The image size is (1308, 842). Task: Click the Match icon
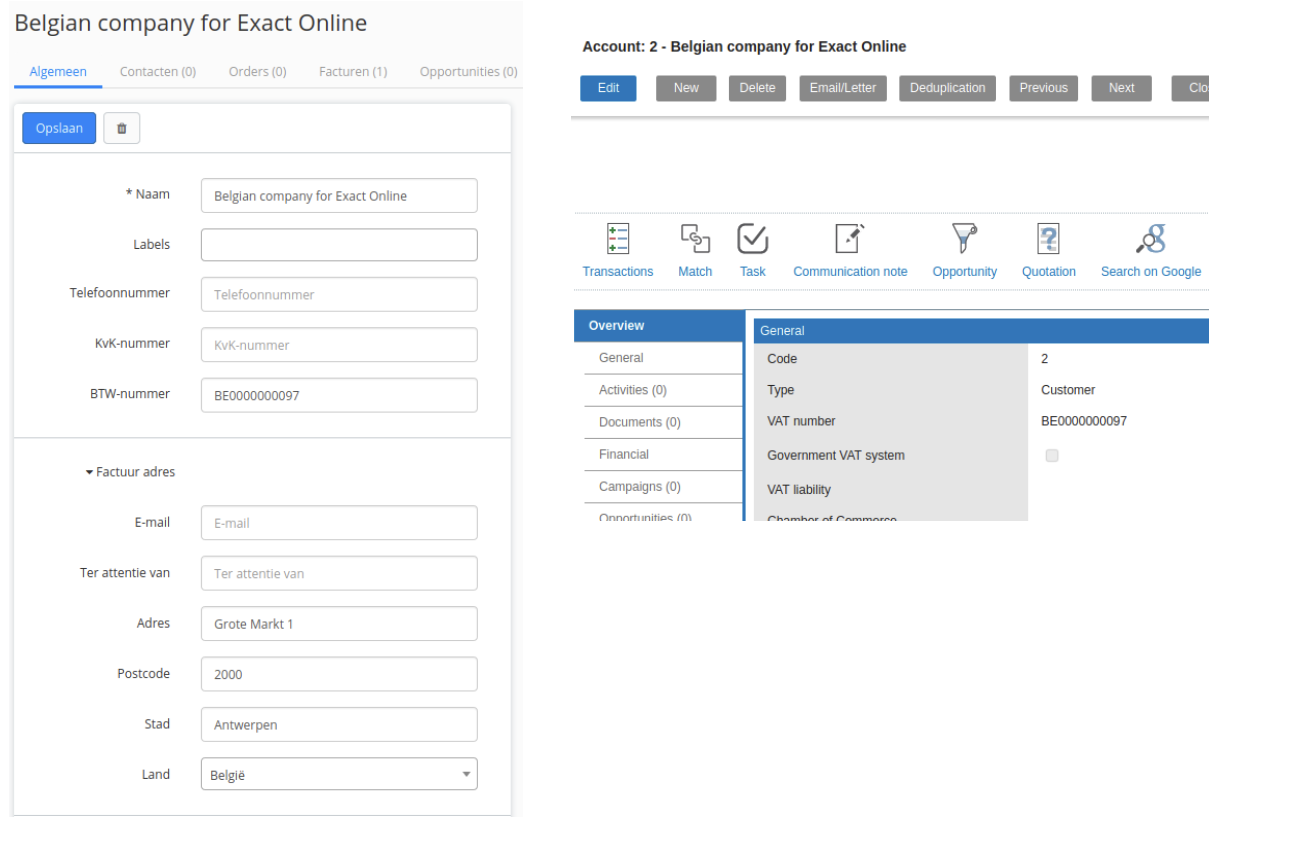coord(695,239)
